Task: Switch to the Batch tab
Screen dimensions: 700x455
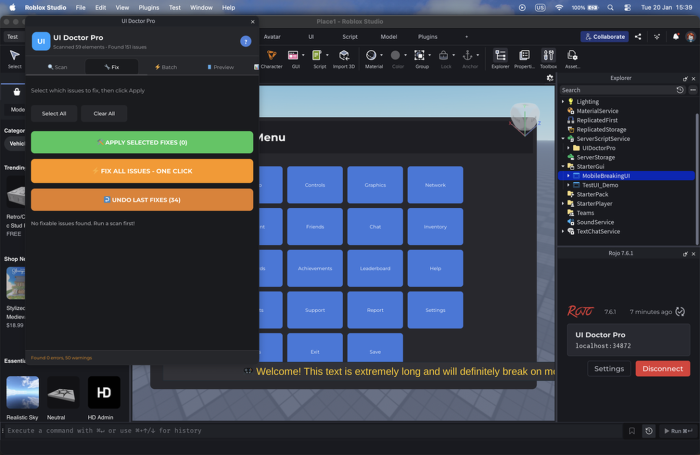Action: [x=166, y=67]
